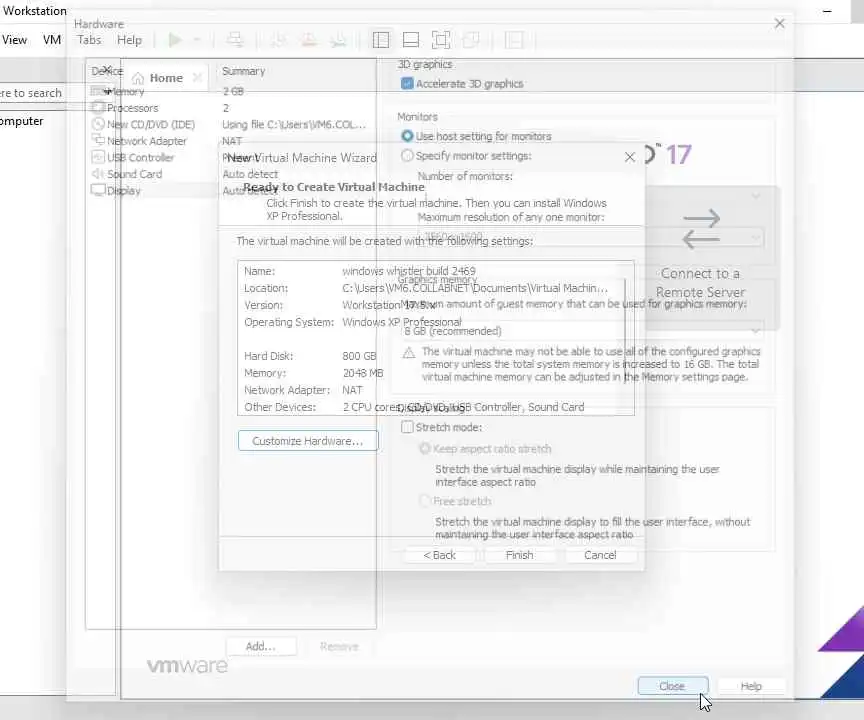Click the '800 GB' hard disk value

(x=359, y=356)
